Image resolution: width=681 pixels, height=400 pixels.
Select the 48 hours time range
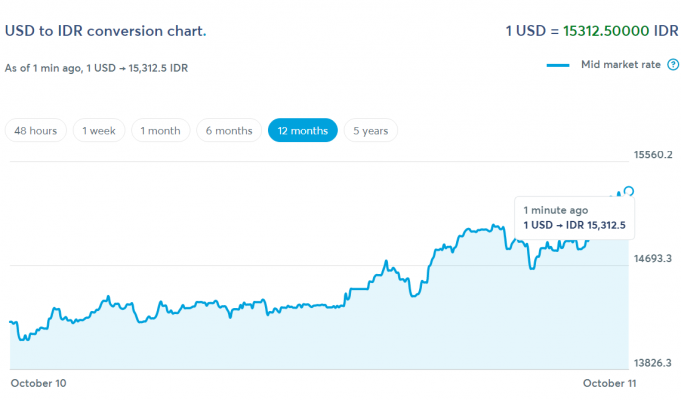[x=37, y=131]
